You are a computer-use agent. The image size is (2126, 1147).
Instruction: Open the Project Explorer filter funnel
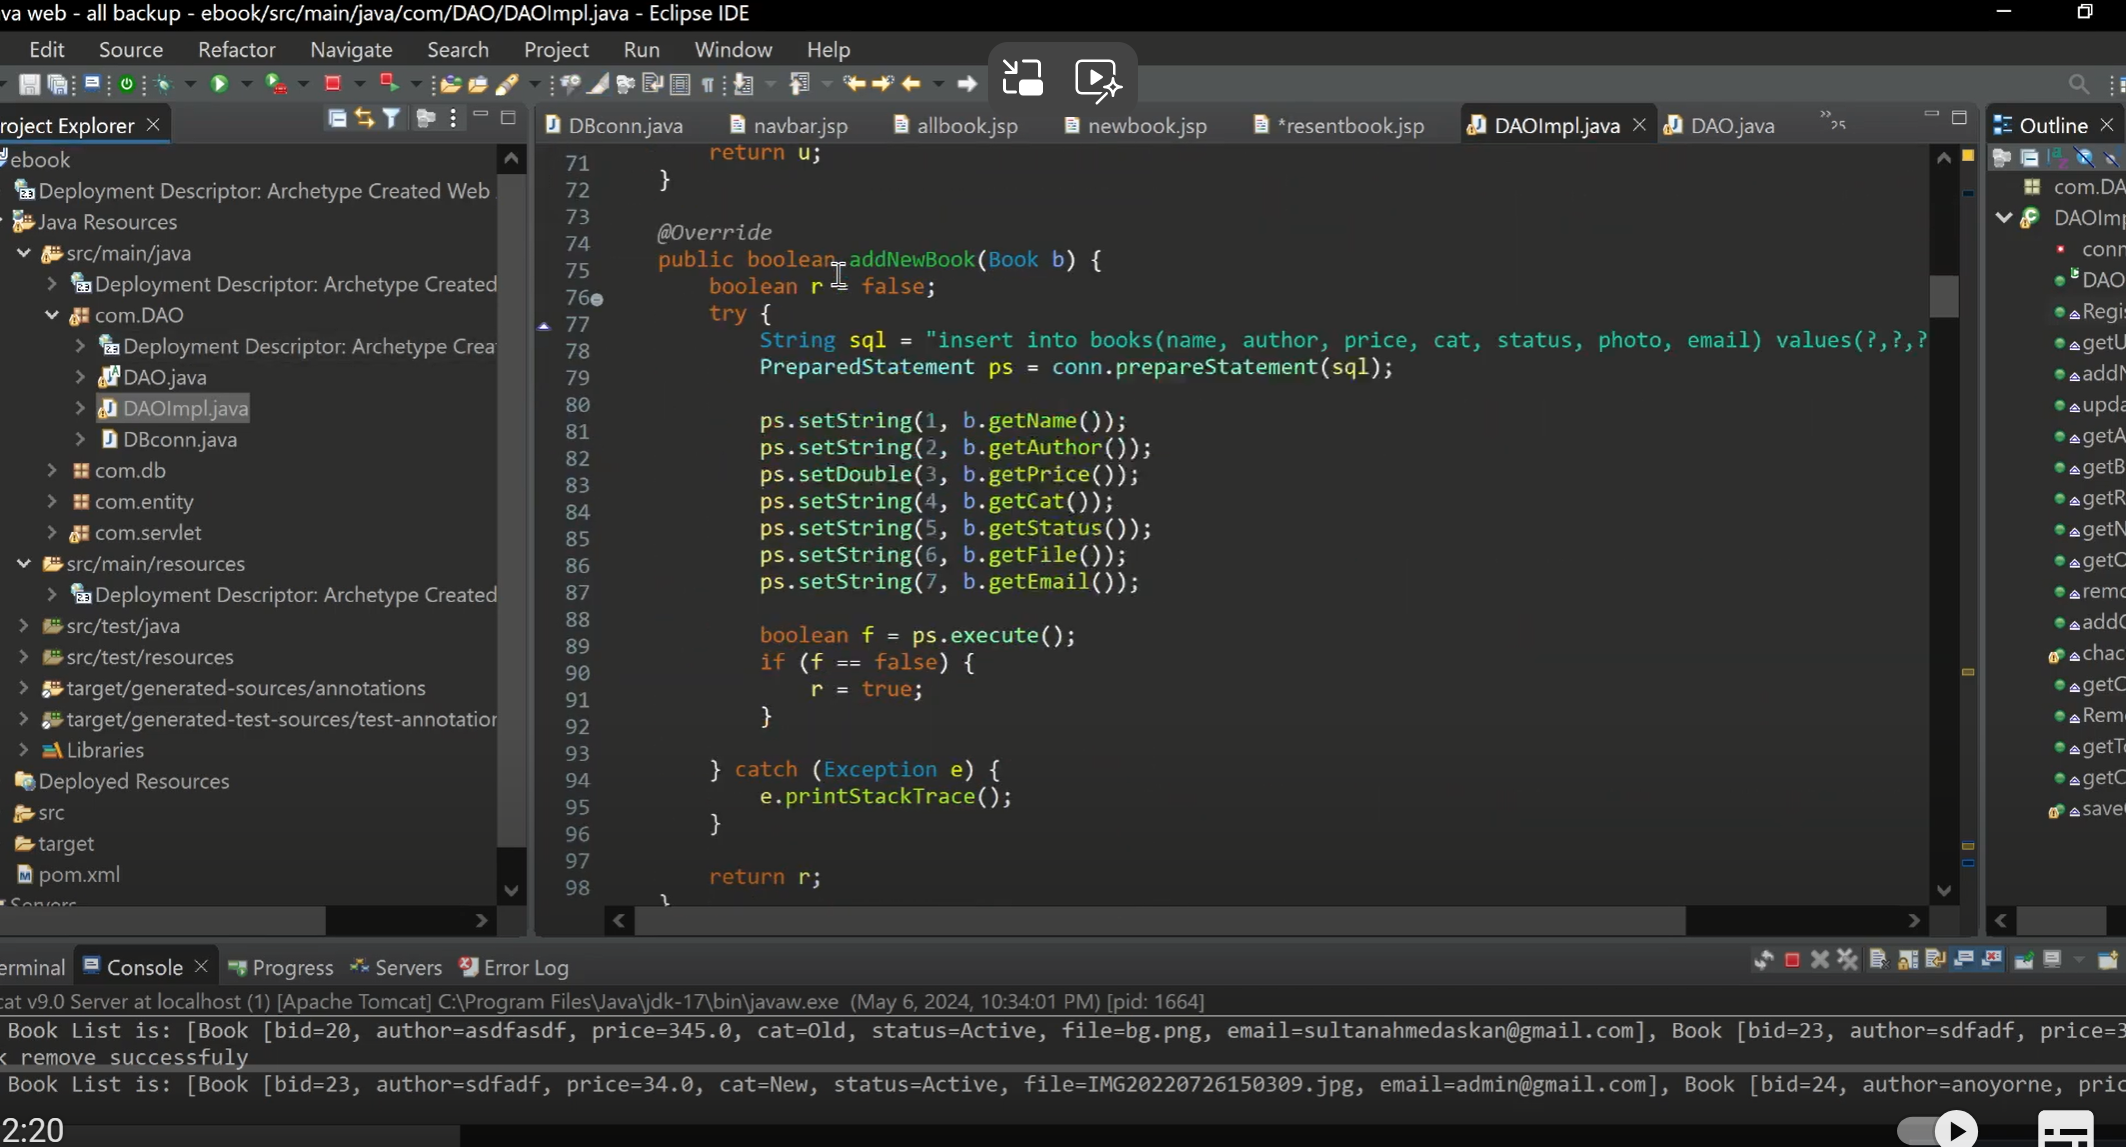pos(392,119)
